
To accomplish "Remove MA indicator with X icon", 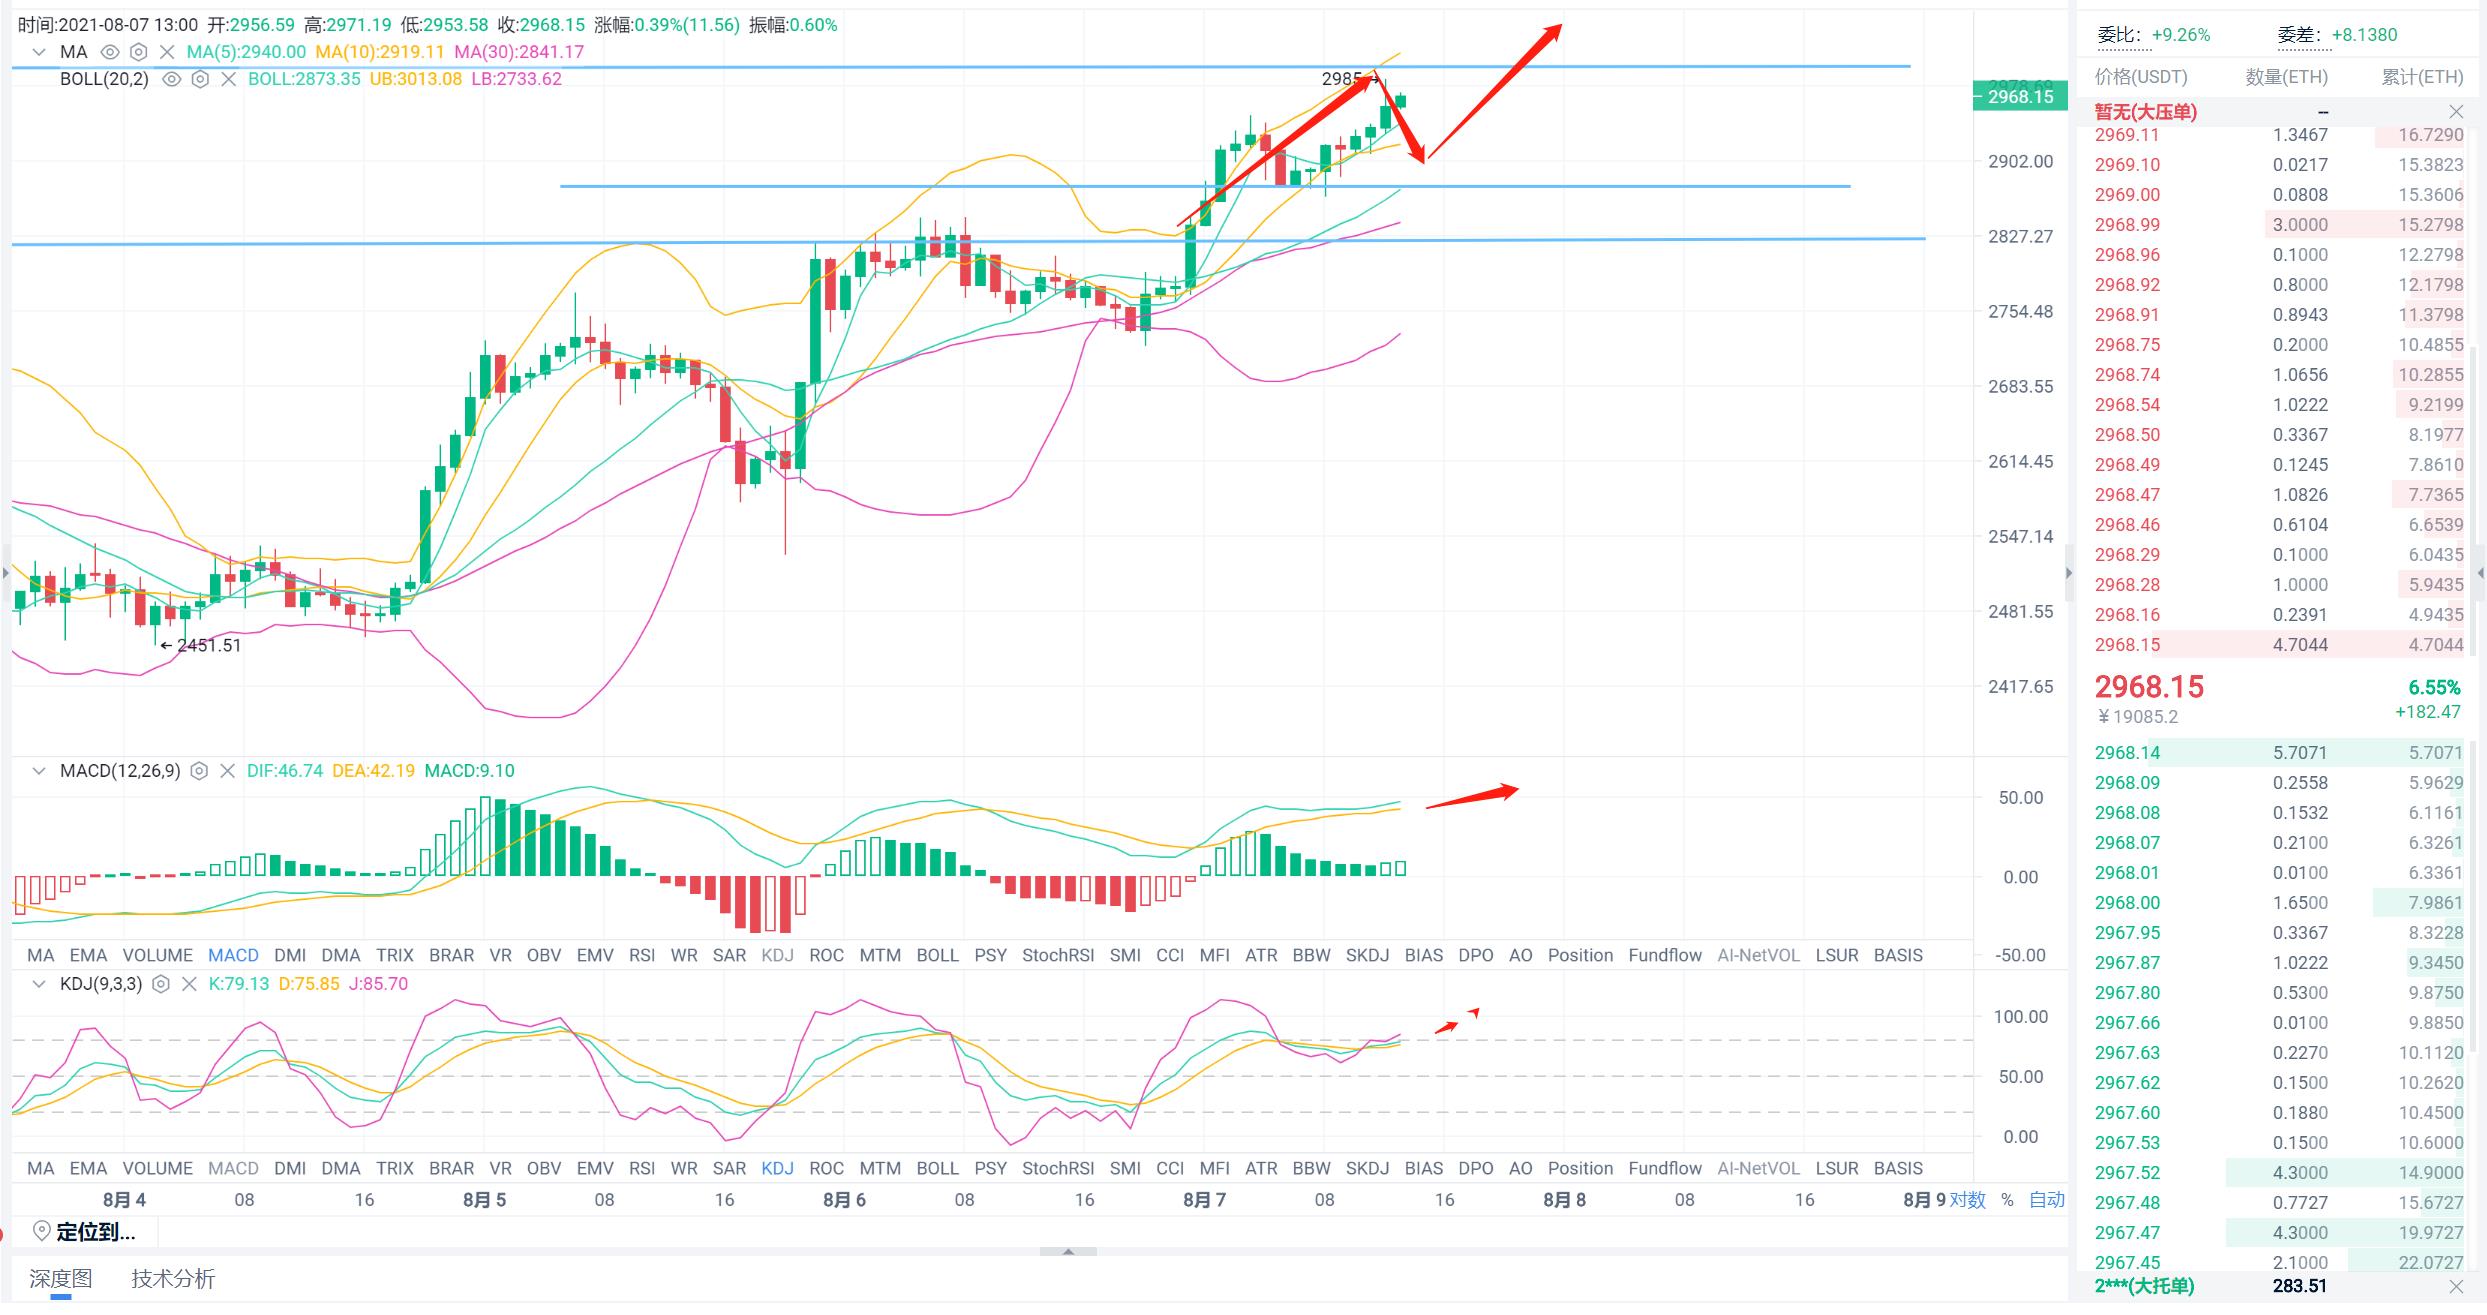I will [x=167, y=52].
